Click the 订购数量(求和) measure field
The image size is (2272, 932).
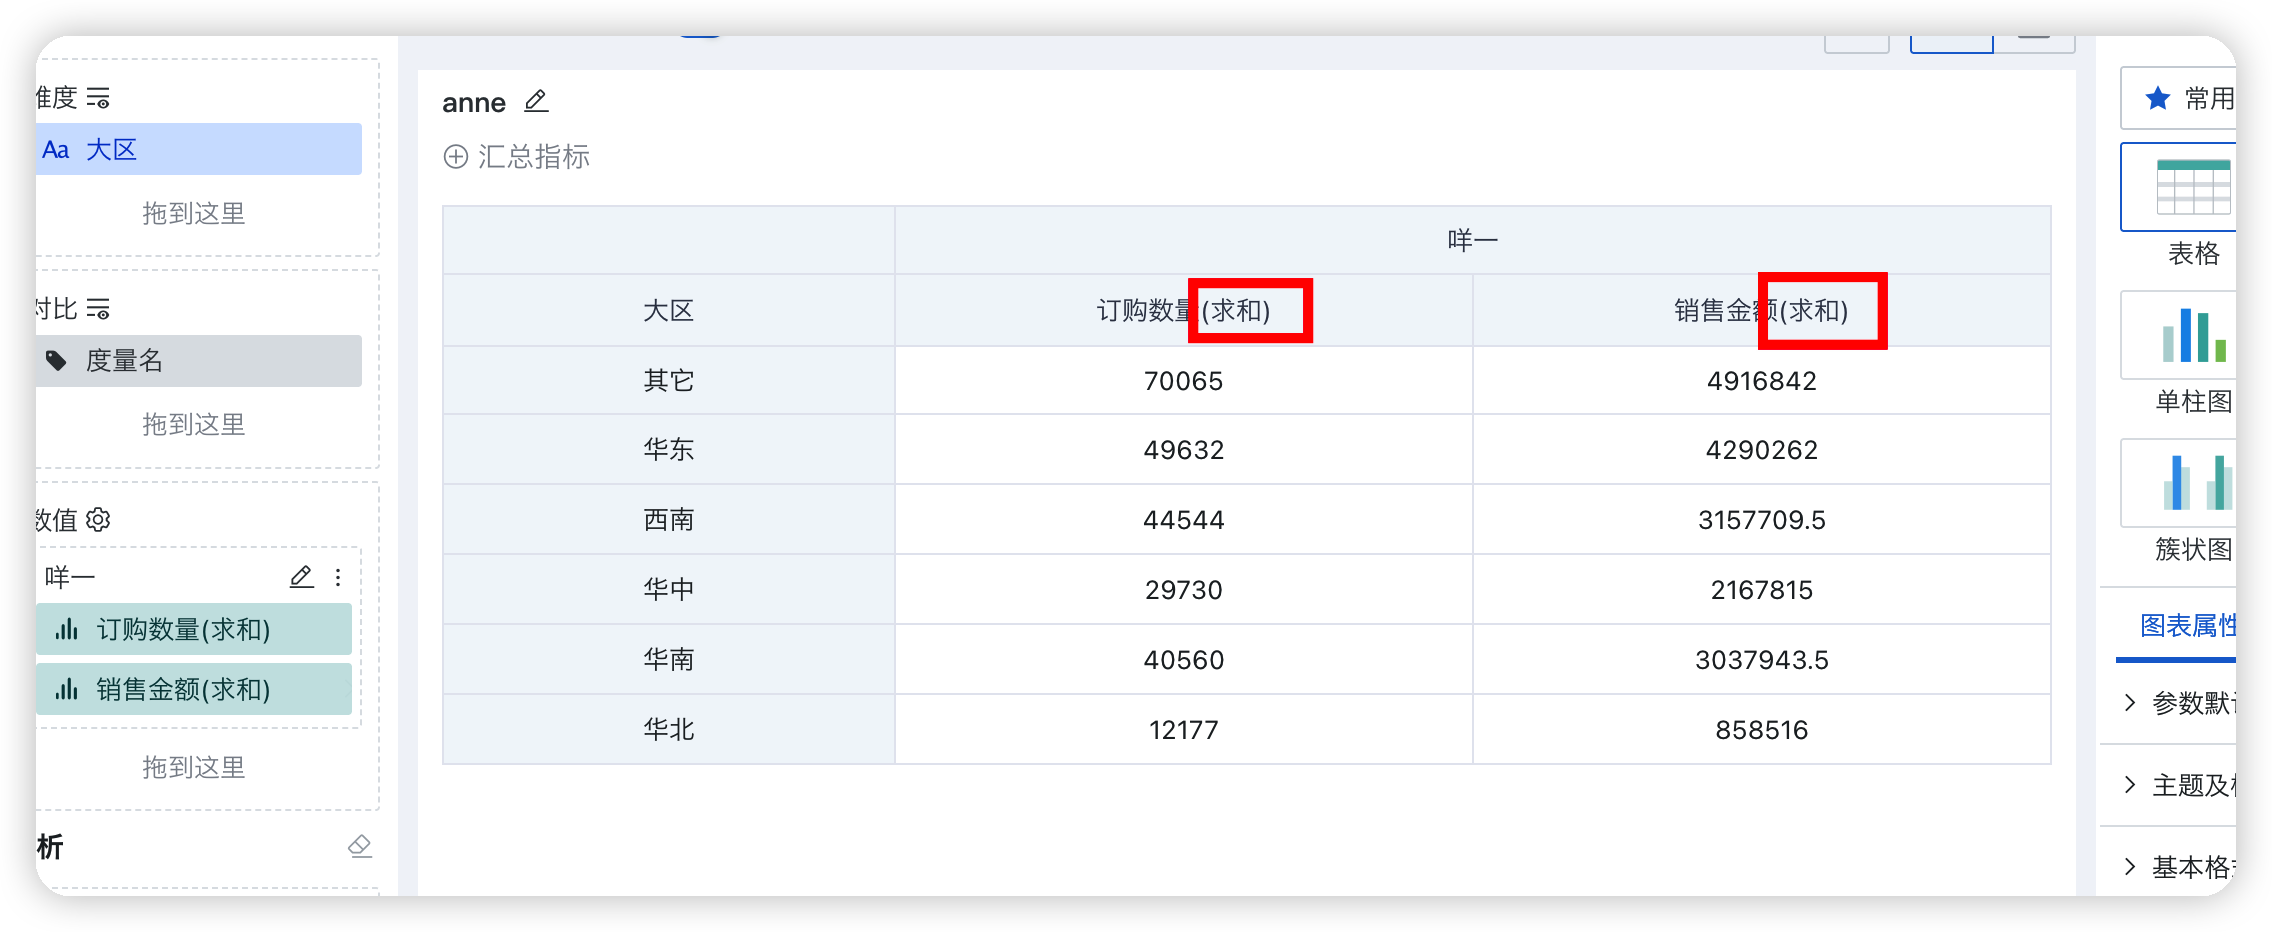coord(194,630)
